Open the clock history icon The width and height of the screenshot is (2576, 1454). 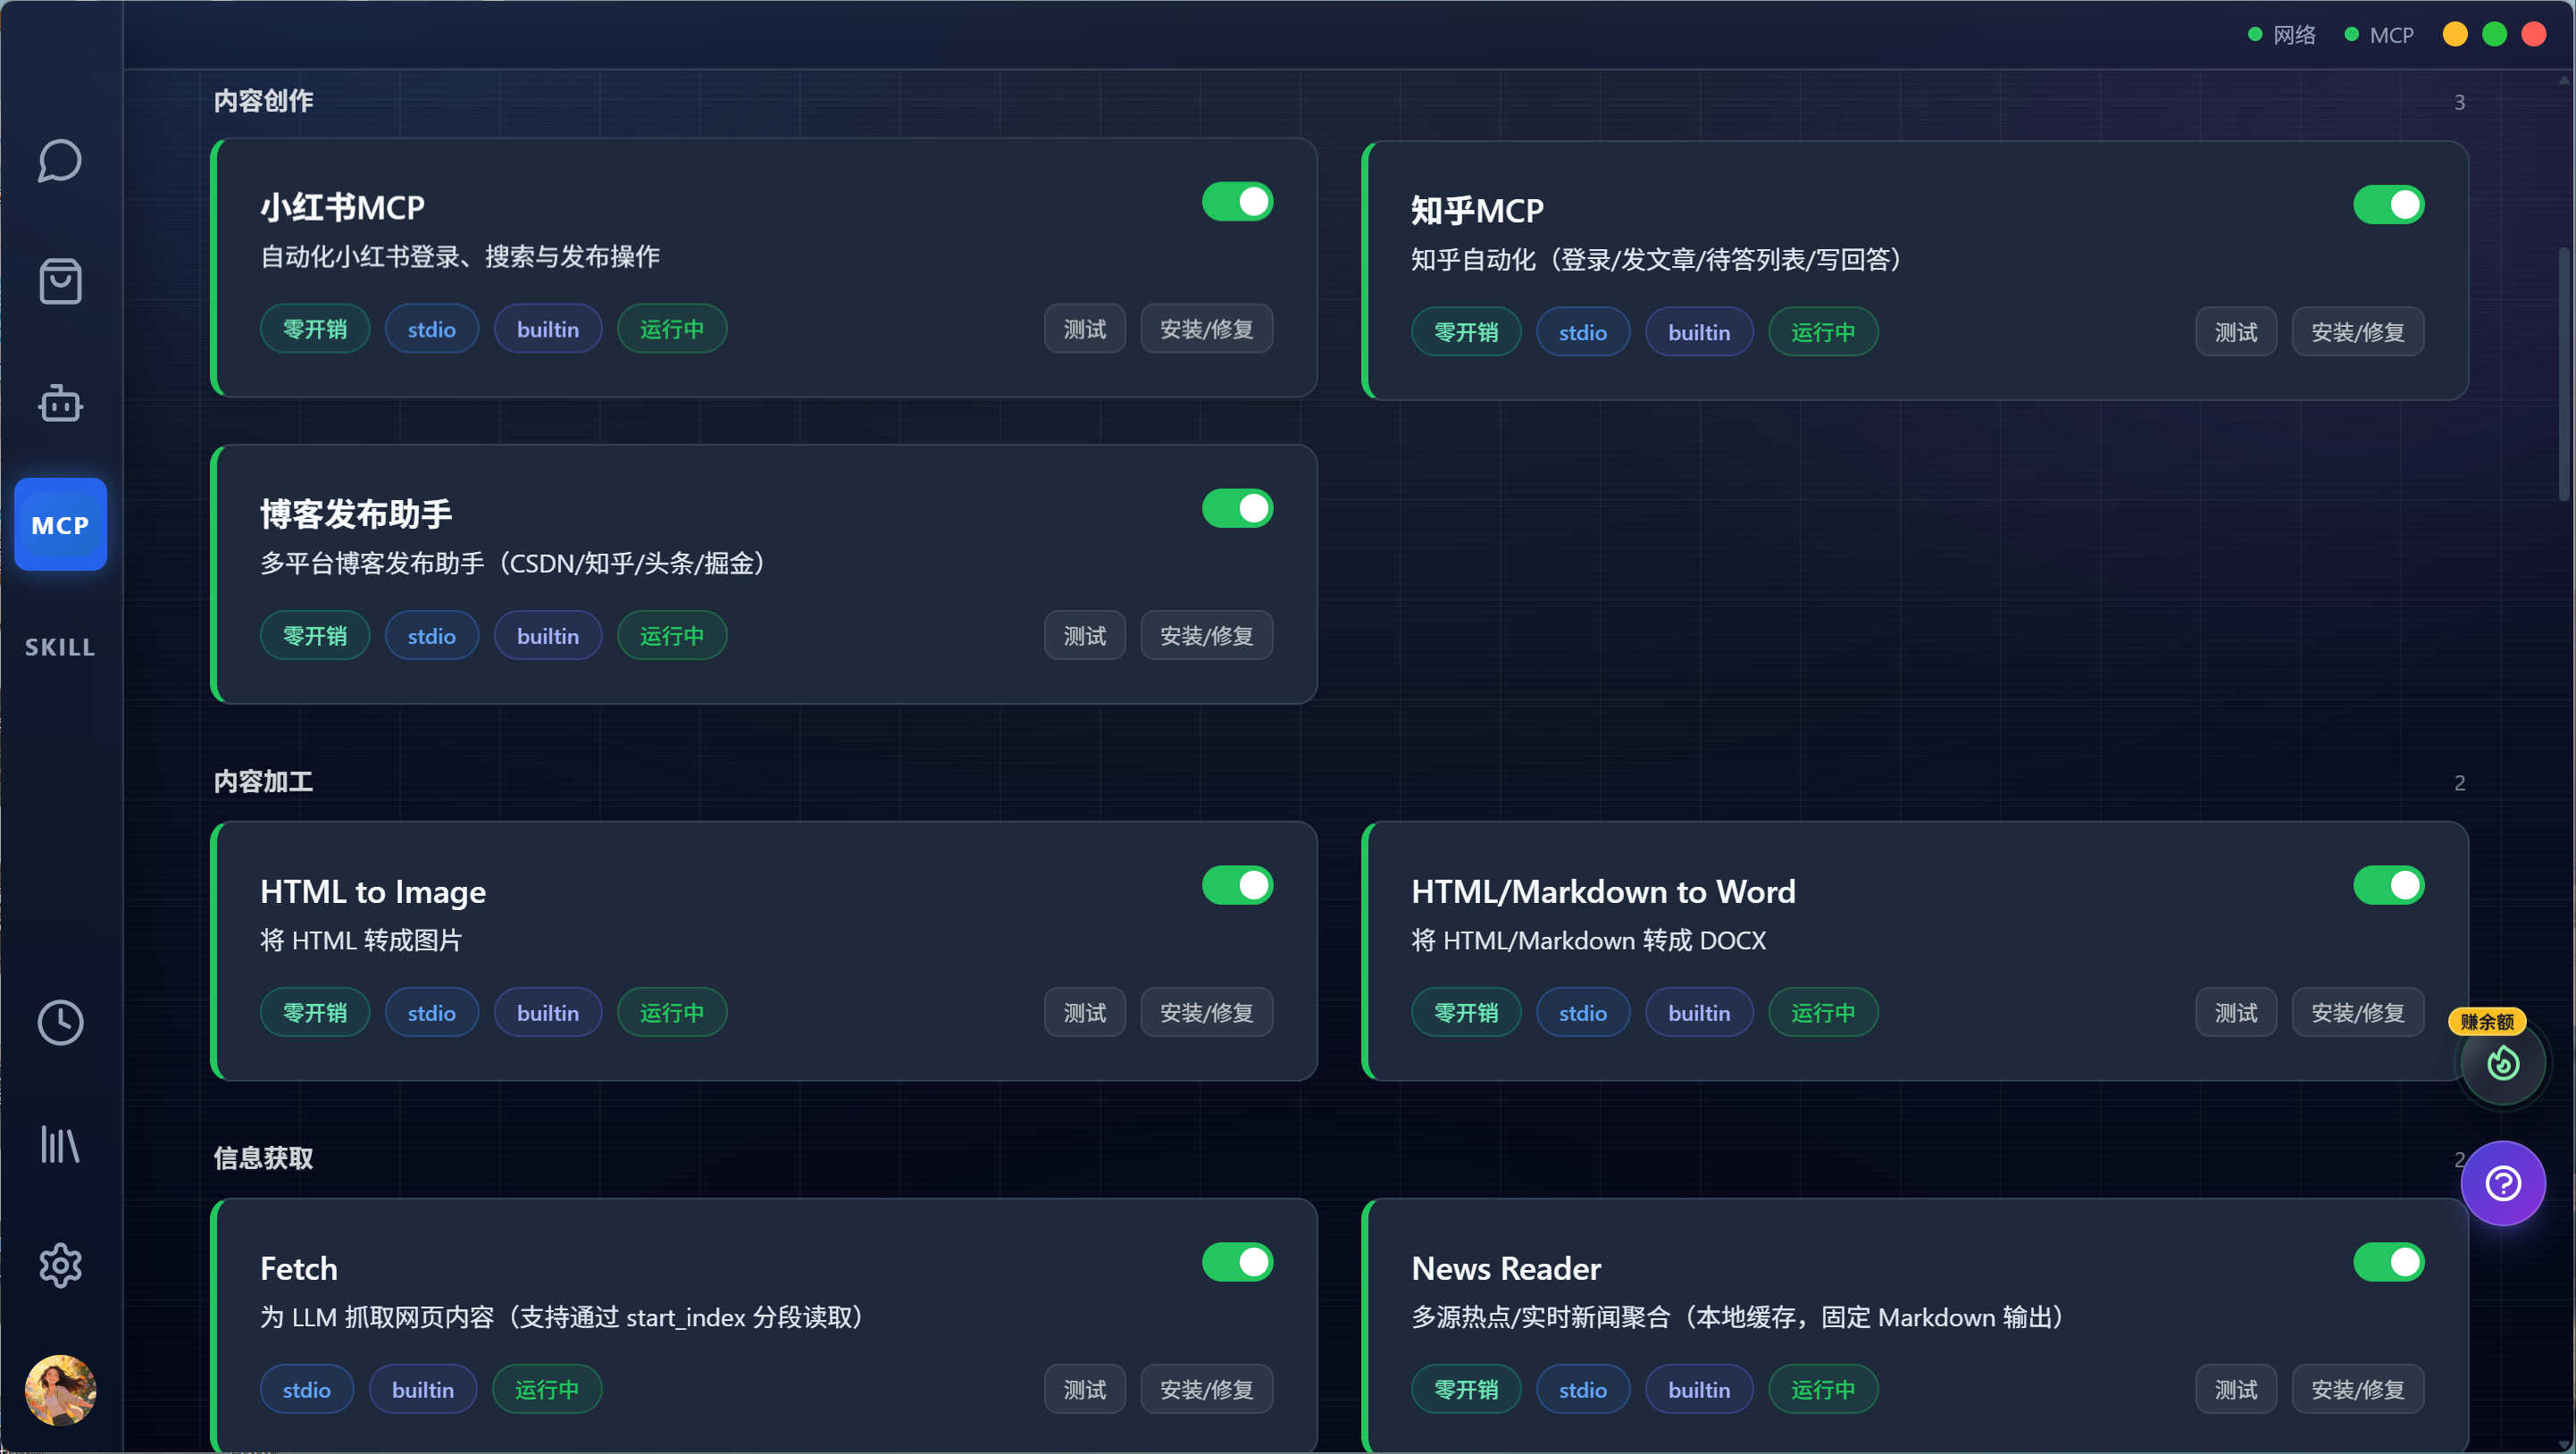60,1022
